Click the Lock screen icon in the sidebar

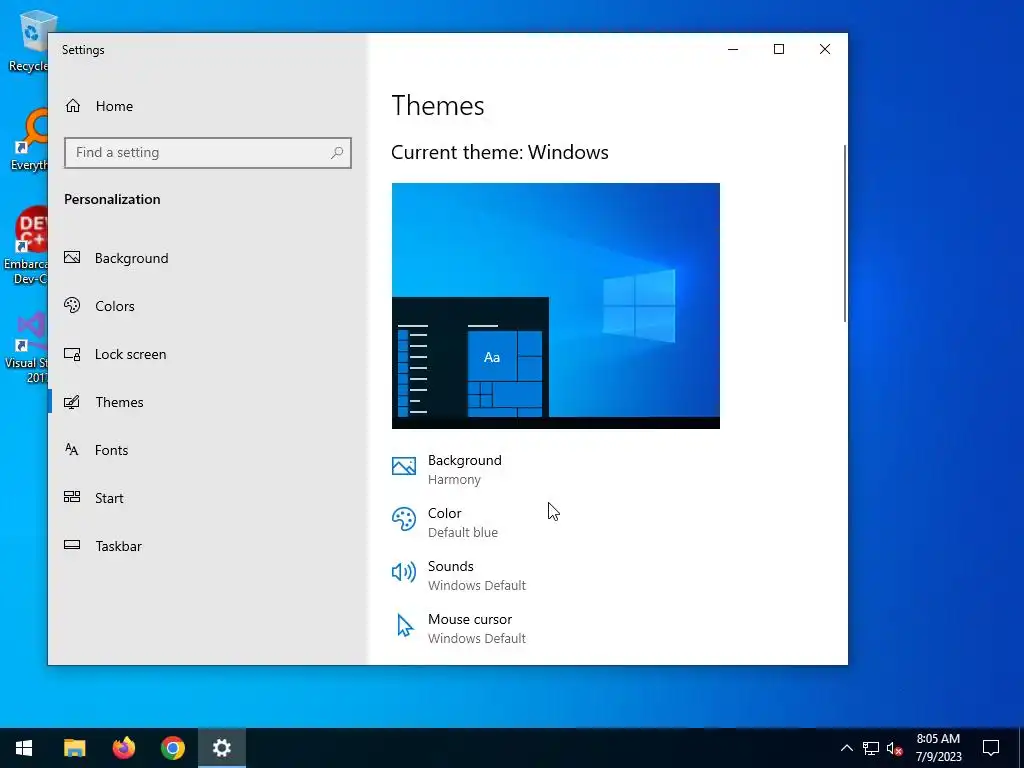point(72,354)
